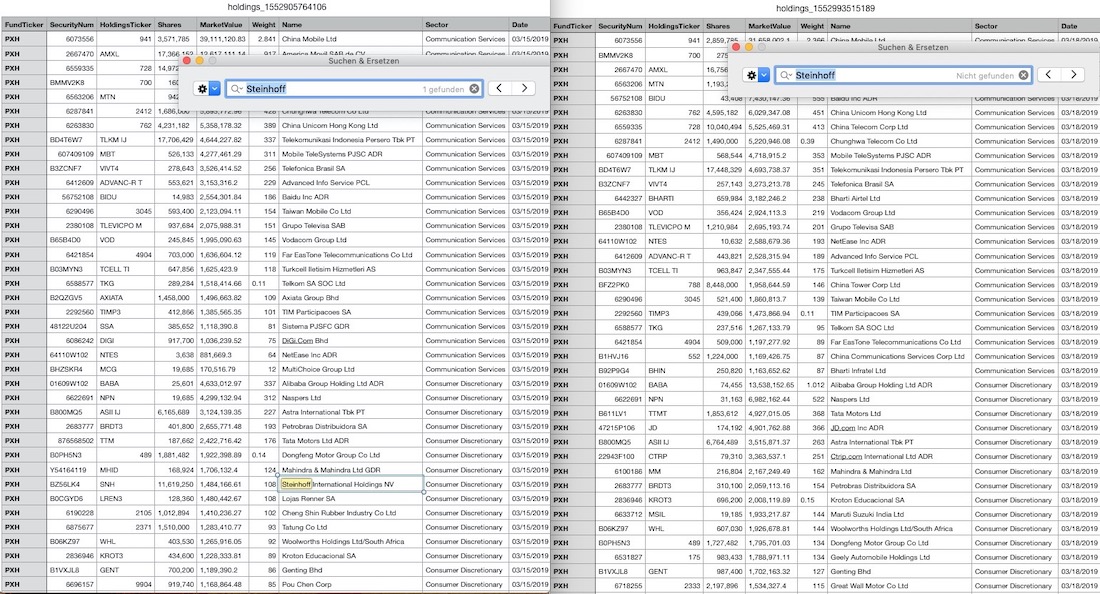Select the SecurityNum column header in left window

(x=72, y=25)
